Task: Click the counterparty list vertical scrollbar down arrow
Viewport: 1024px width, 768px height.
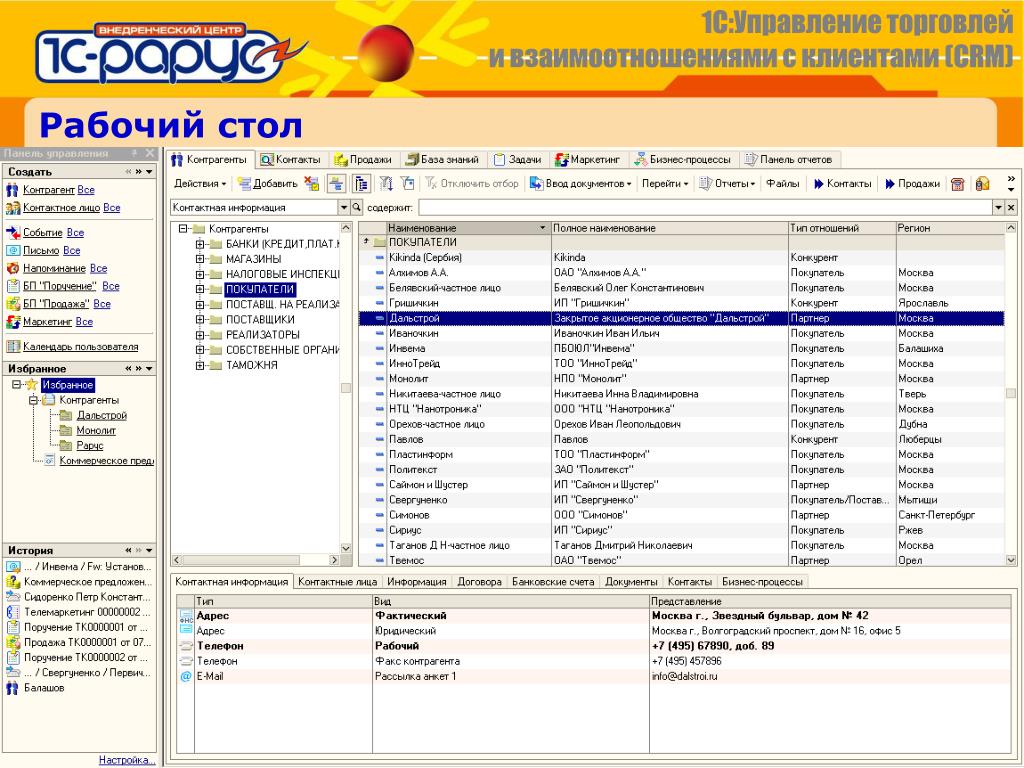Action: tap(1011, 560)
